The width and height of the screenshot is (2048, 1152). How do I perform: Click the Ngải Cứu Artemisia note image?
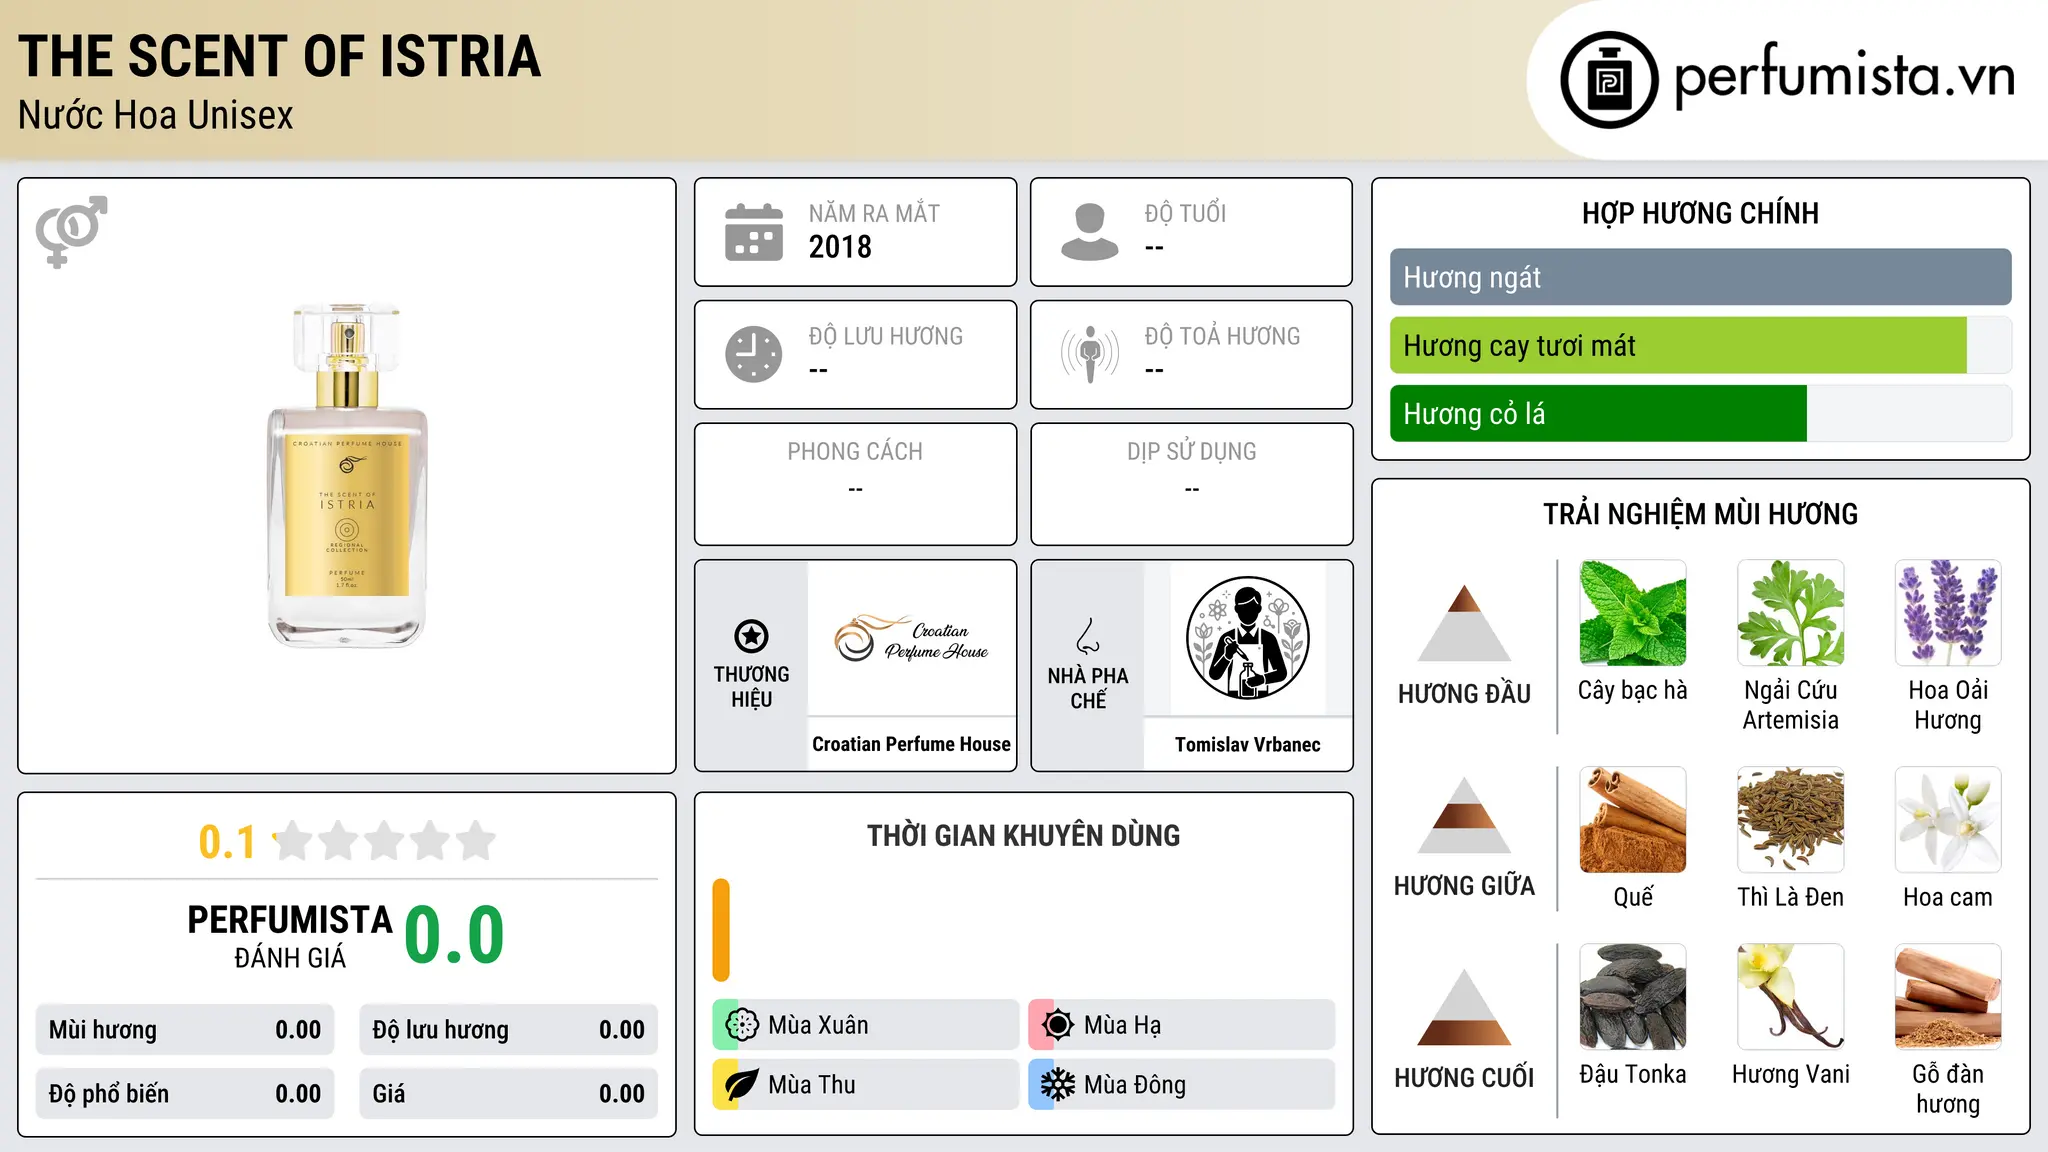(x=1790, y=613)
